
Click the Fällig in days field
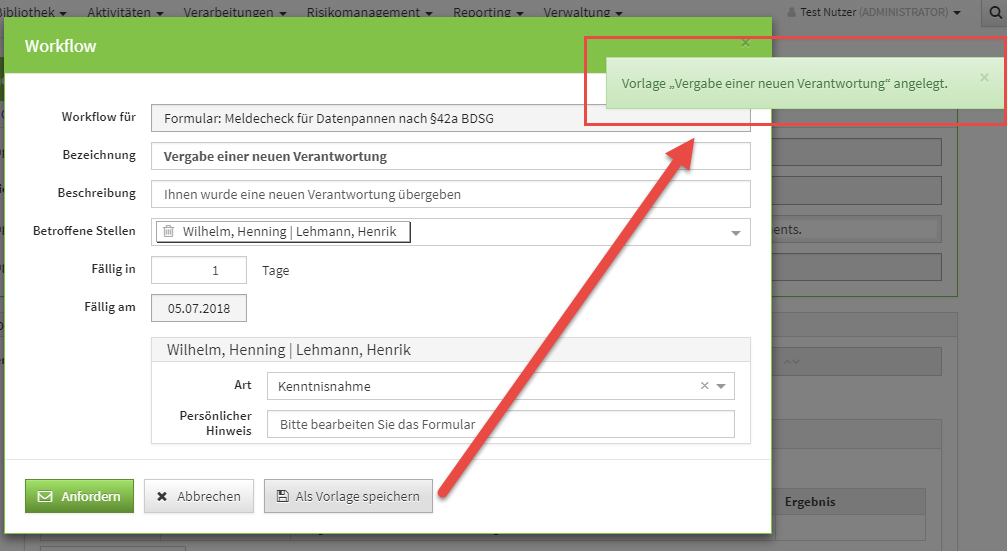(x=199, y=270)
